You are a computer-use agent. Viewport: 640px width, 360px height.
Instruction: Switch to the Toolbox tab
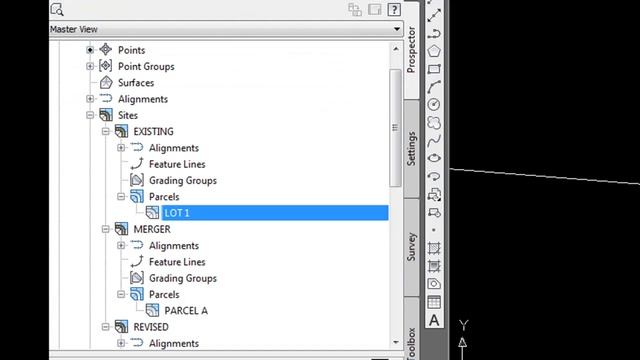tap(411, 329)
